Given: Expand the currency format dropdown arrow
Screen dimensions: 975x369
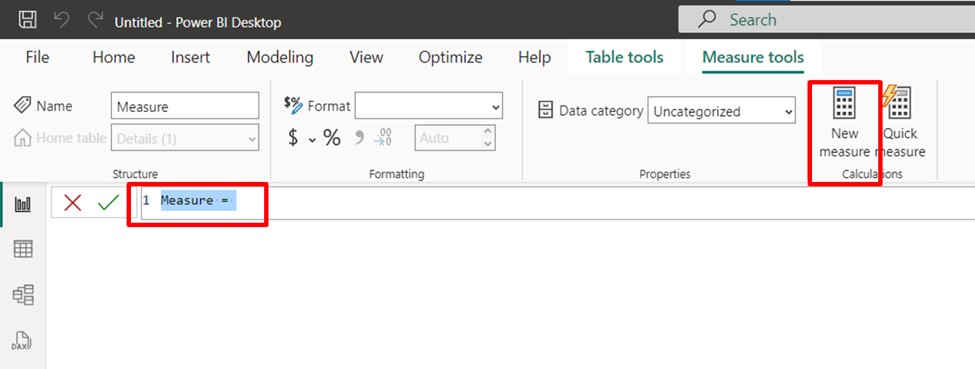Looking at the screenshot, I should (312, 139).
